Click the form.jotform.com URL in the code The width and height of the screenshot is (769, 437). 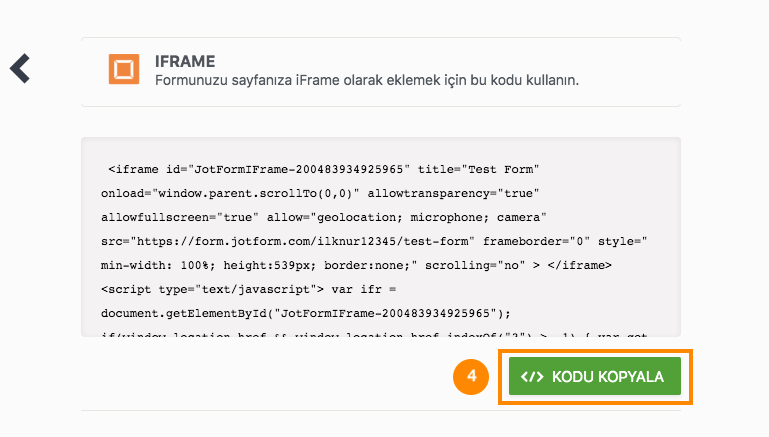303,241
